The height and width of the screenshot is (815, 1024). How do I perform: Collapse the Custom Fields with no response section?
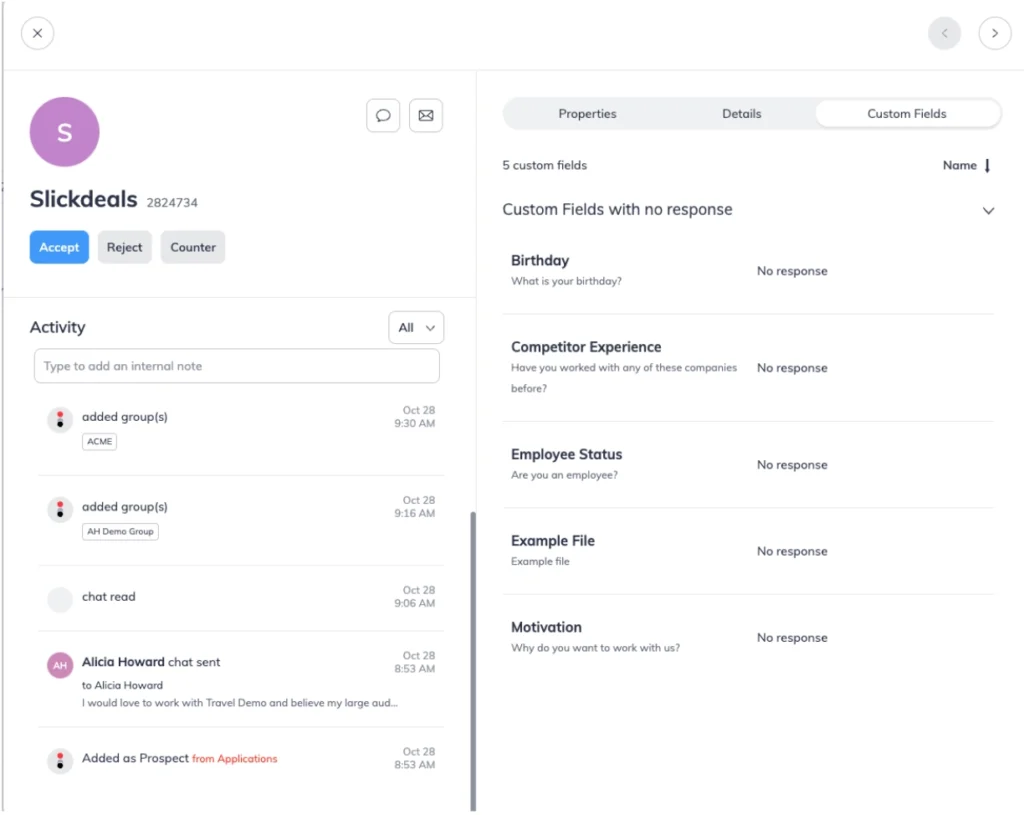click(x=988, y=211)
